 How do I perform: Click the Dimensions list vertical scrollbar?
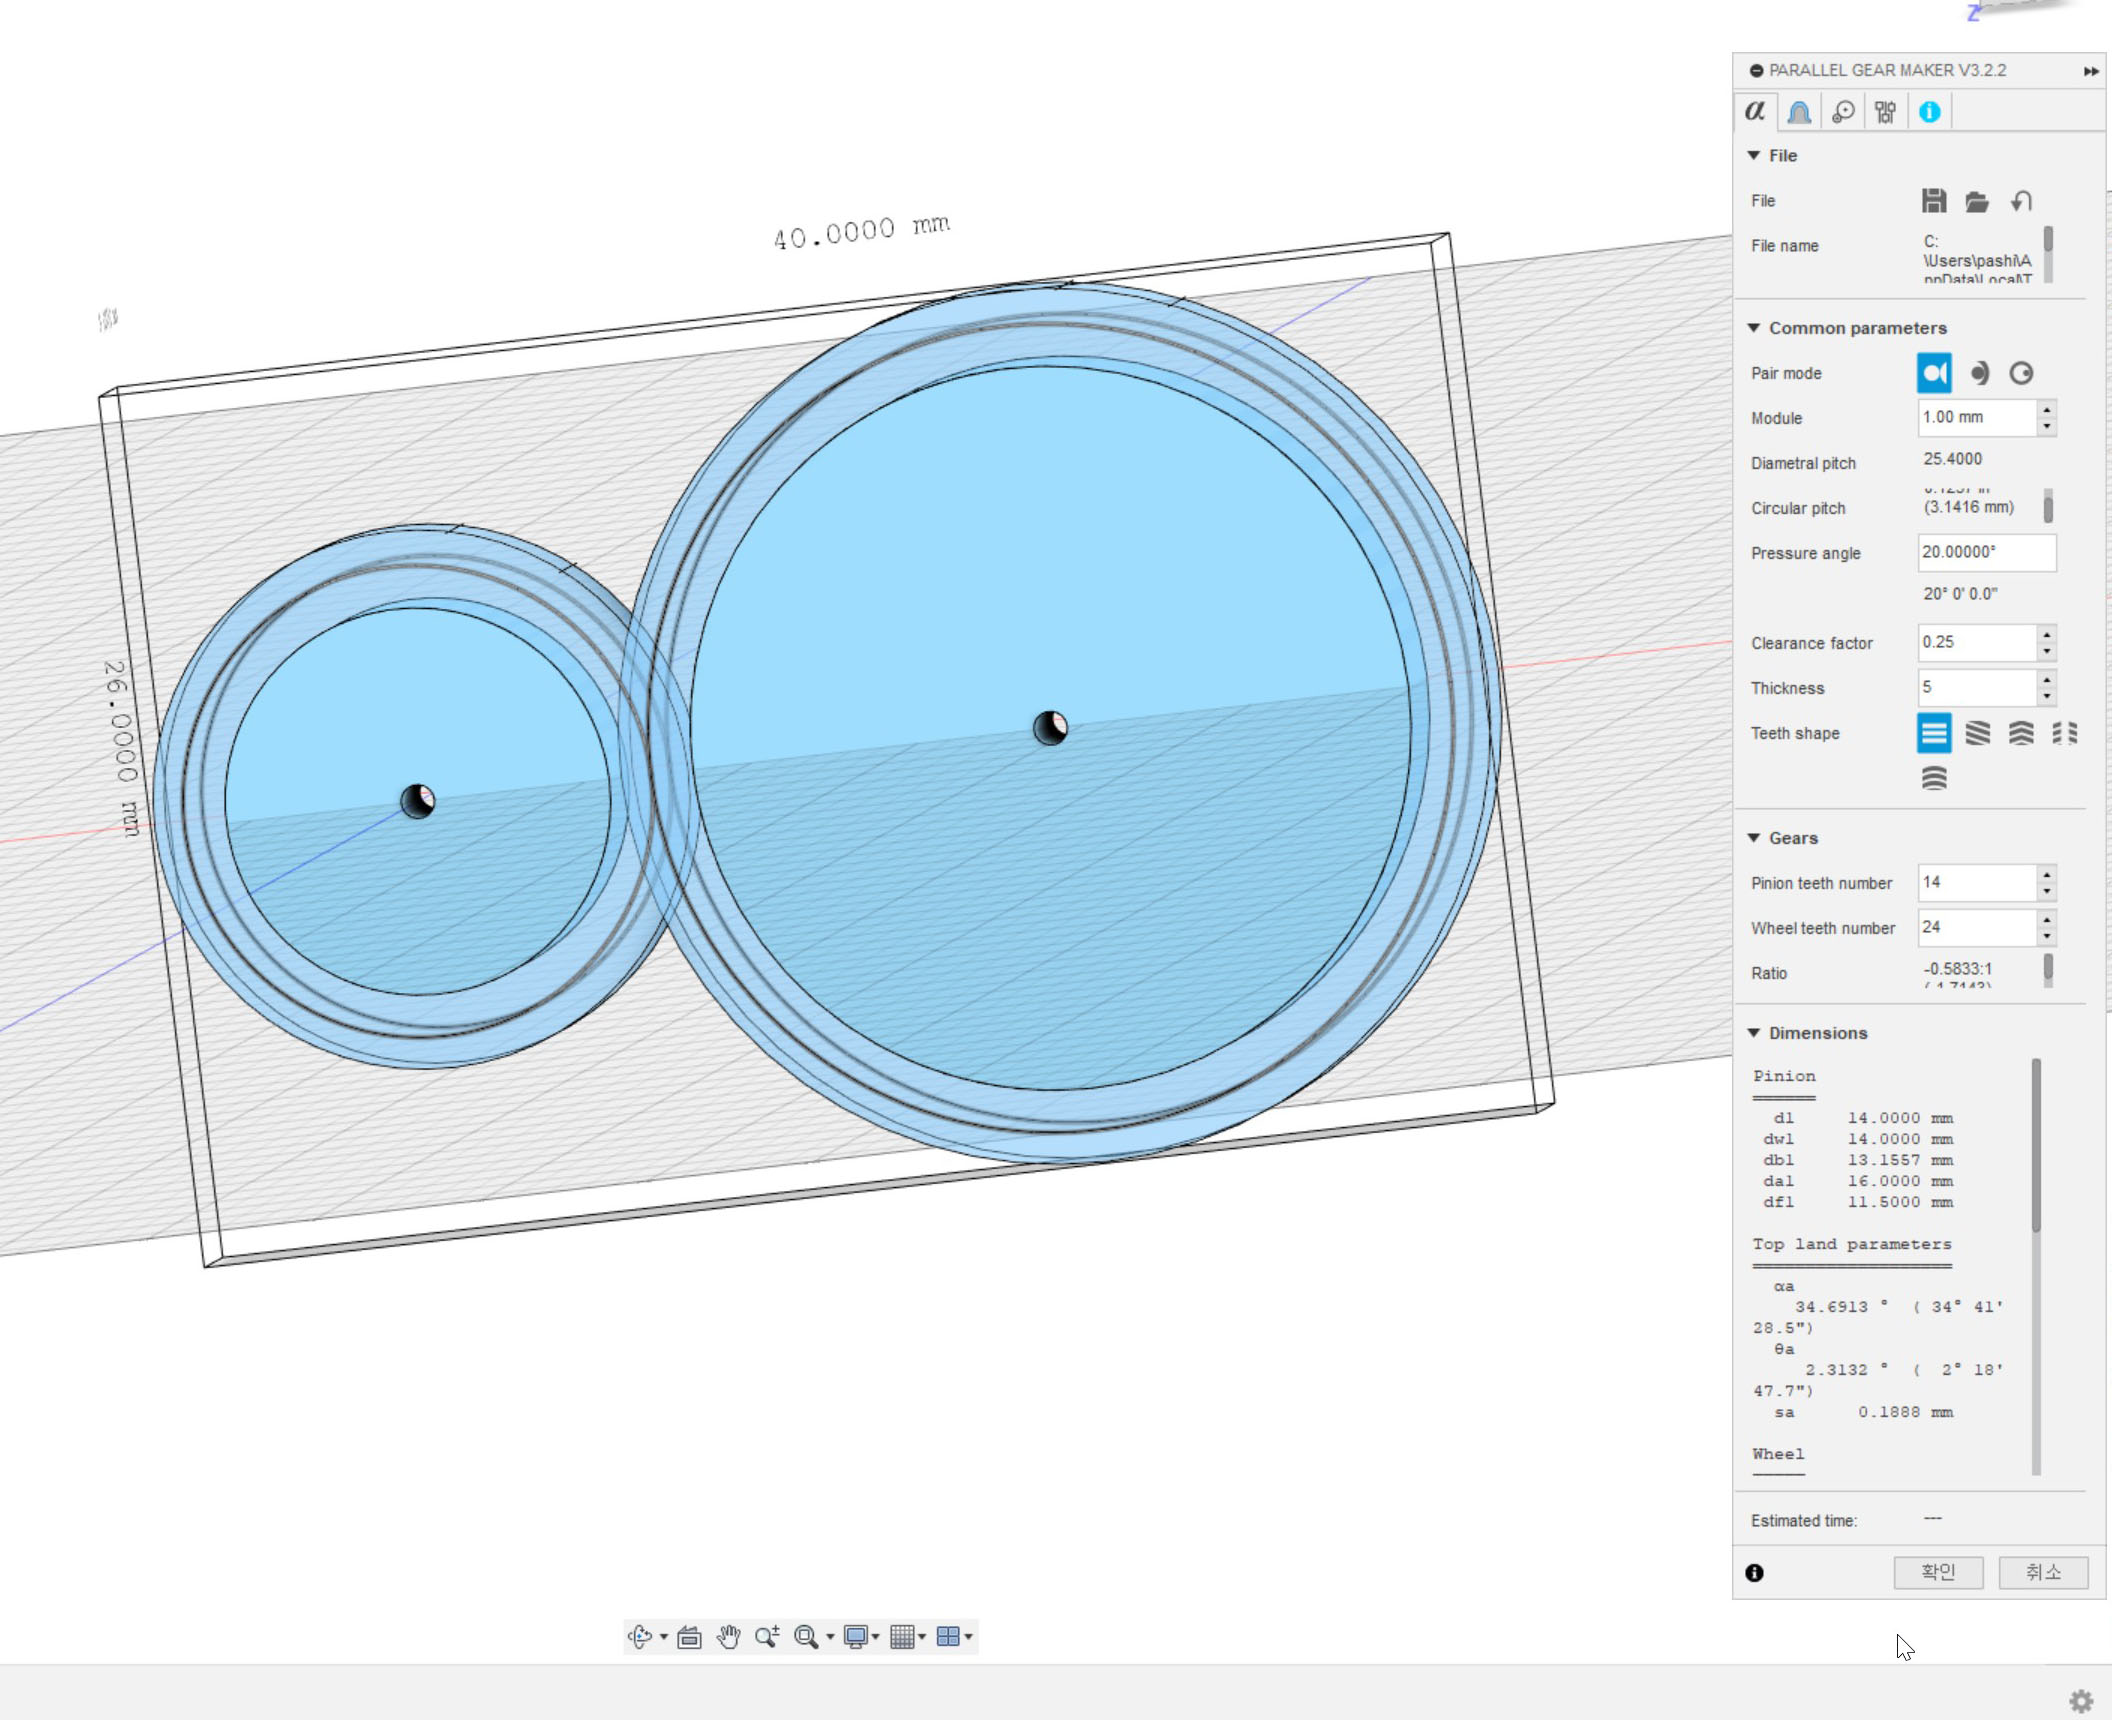click(2036, 1145)
